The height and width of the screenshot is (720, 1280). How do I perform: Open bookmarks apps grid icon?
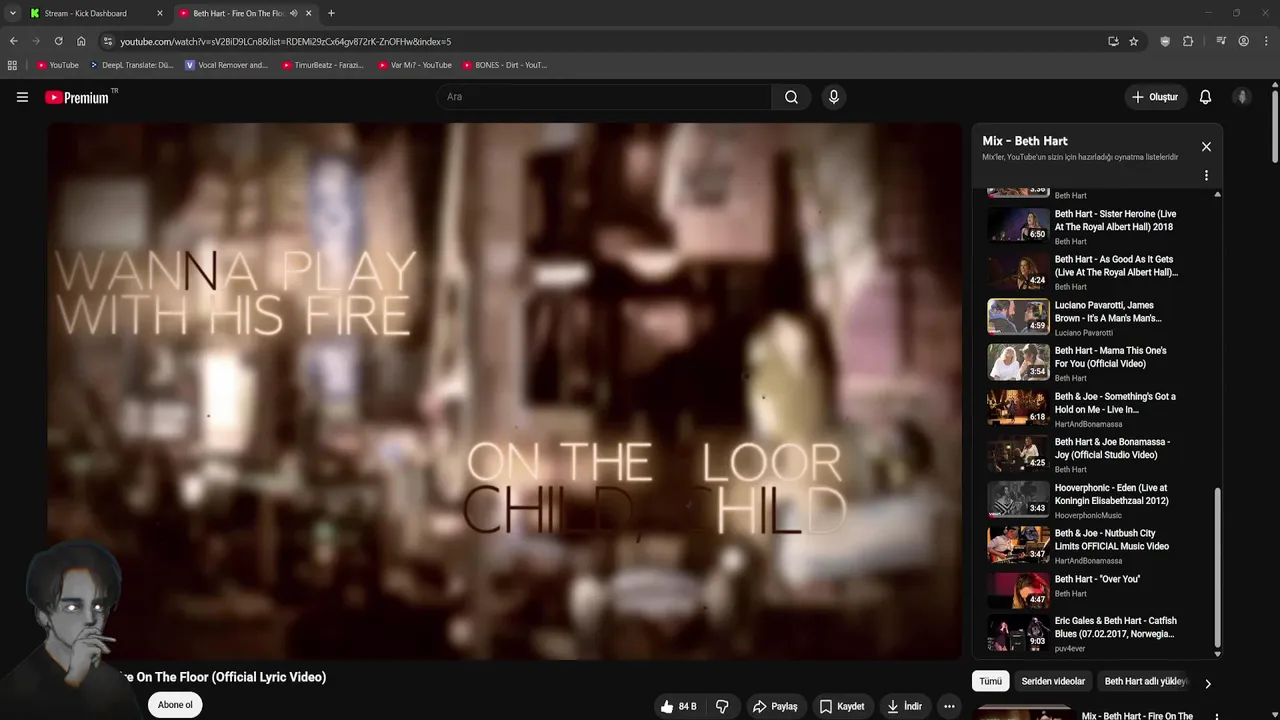tap(12, 65)
